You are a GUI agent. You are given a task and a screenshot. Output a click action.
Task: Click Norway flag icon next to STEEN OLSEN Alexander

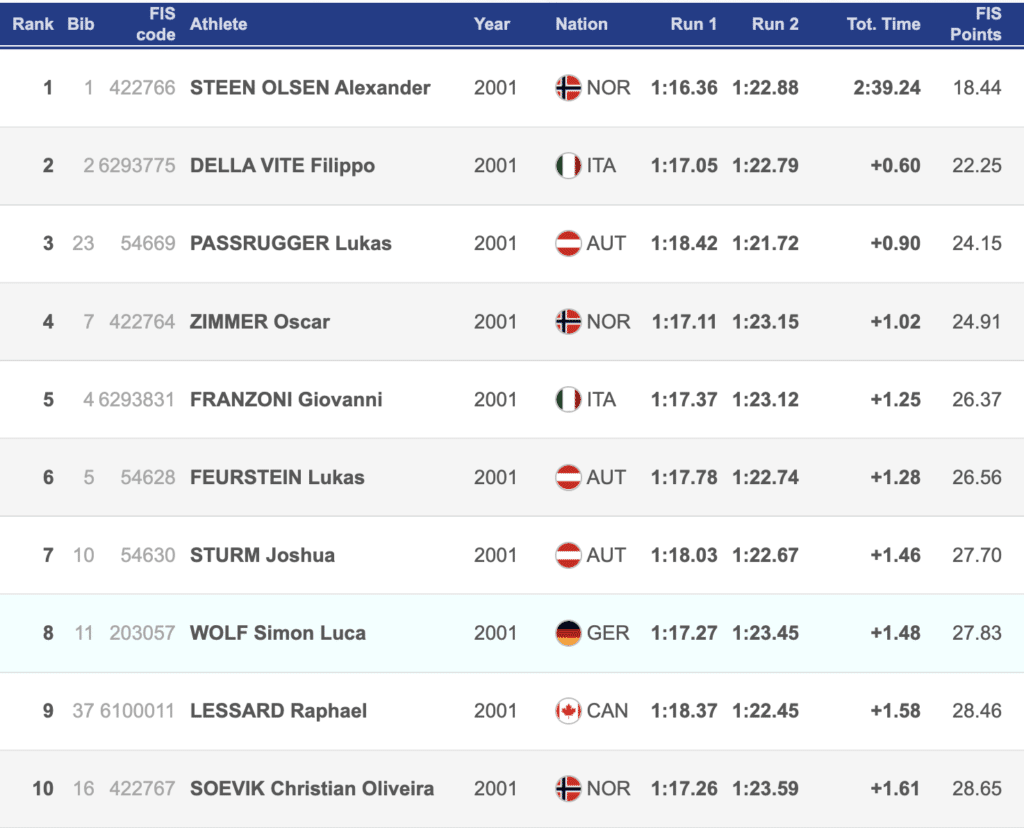tap(568, 88)
